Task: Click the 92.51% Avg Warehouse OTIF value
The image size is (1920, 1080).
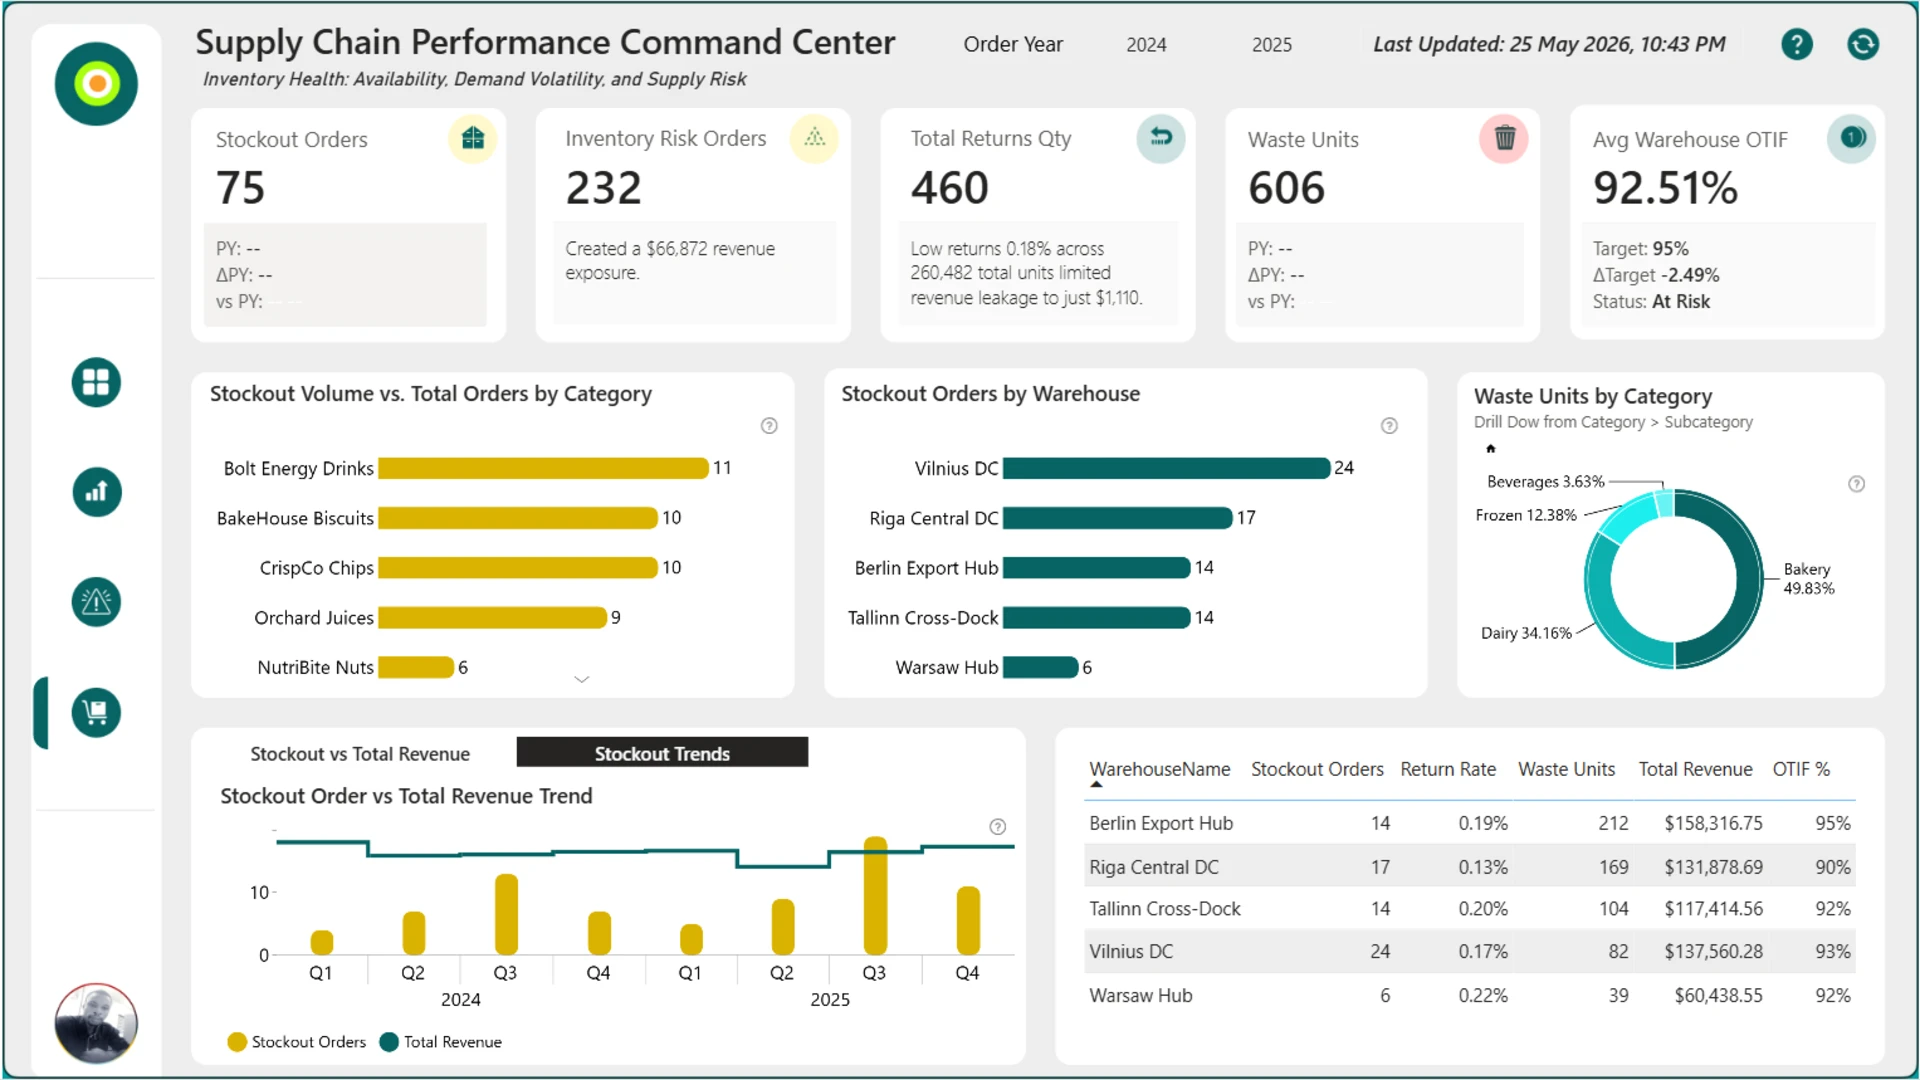Action: (x=1665, y=188)
